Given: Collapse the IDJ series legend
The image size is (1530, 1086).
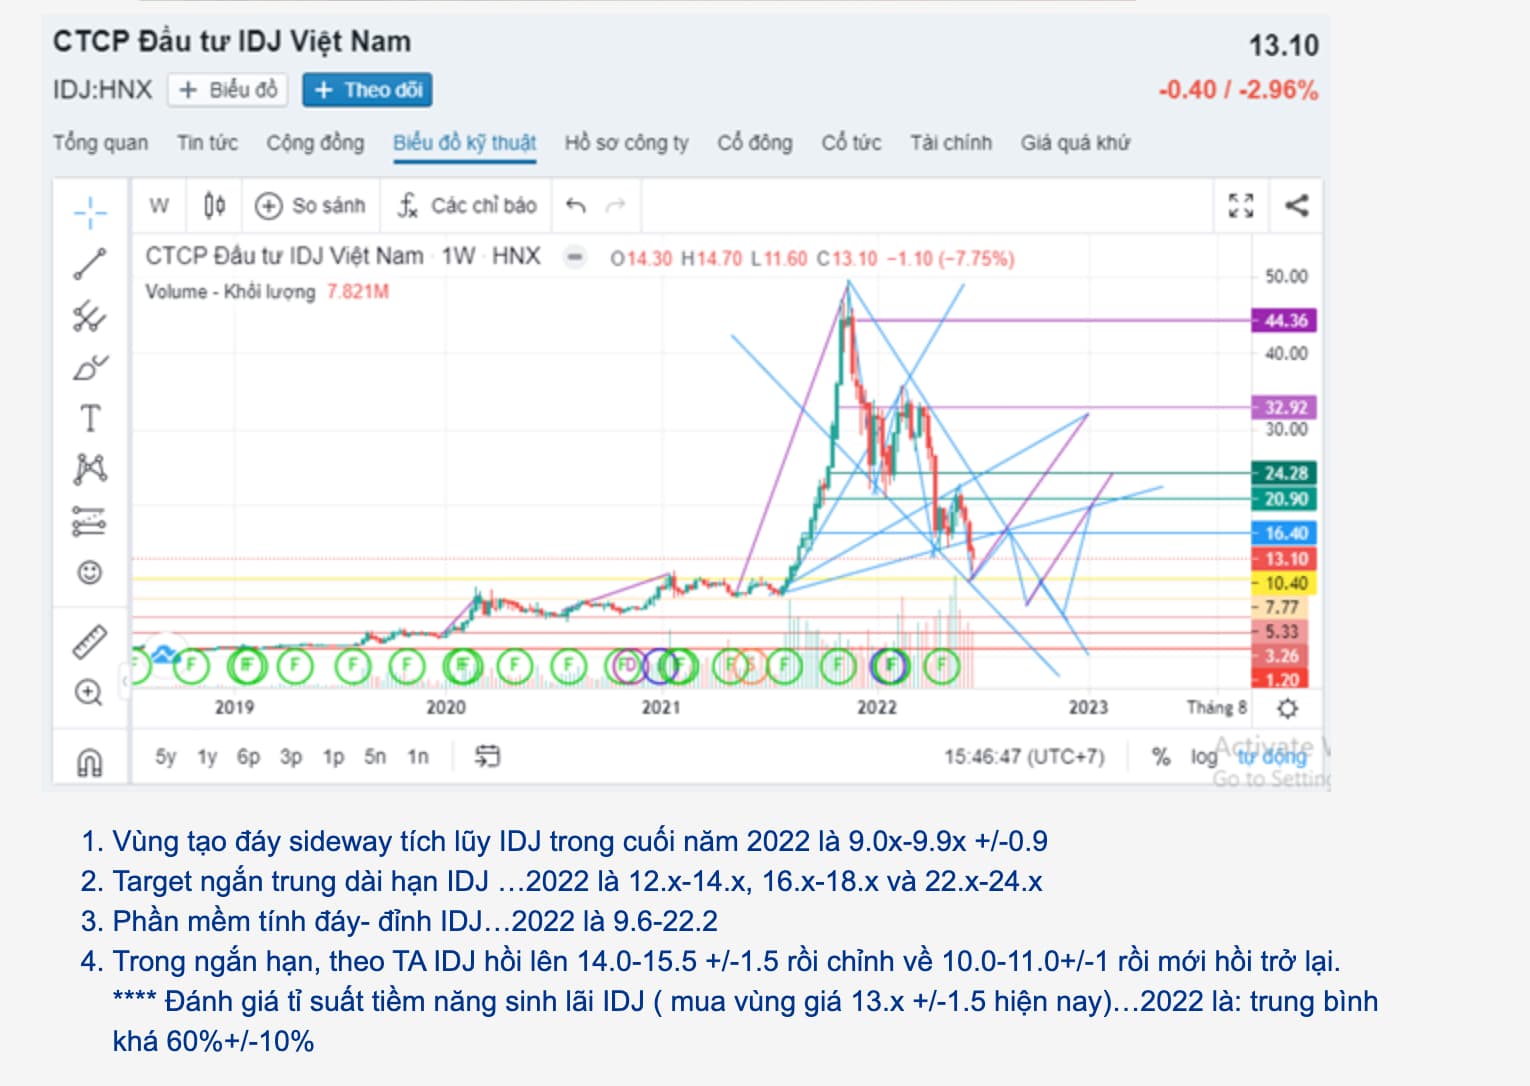Looking at the screenshot, I should (575, 258).
